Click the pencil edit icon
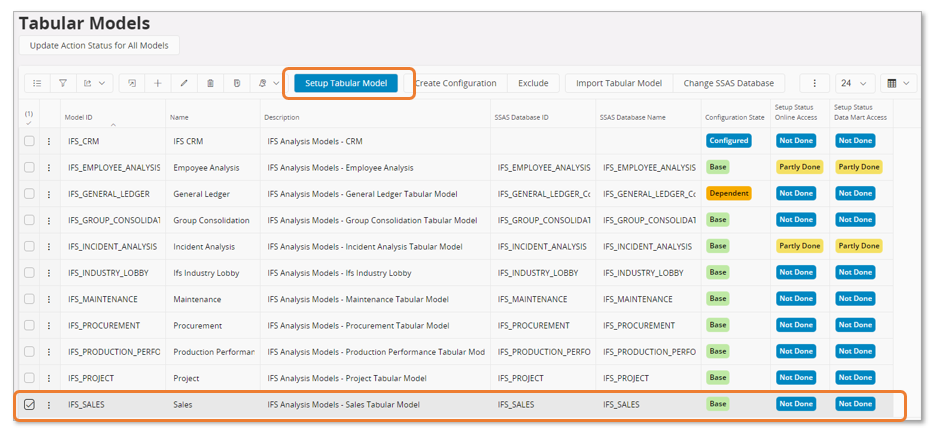Image resolution: width=931 pixels, height=430 pixels. tap(184, 84)
